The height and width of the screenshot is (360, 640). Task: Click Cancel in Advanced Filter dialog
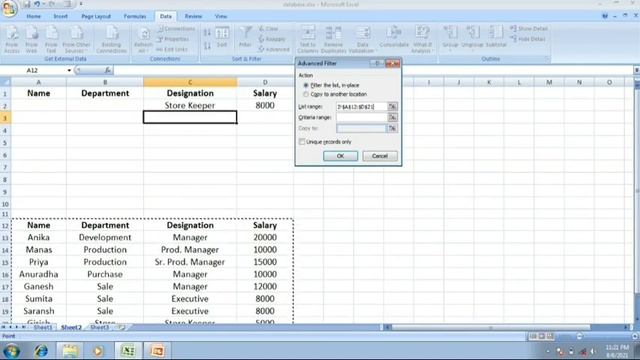[380, 156]
